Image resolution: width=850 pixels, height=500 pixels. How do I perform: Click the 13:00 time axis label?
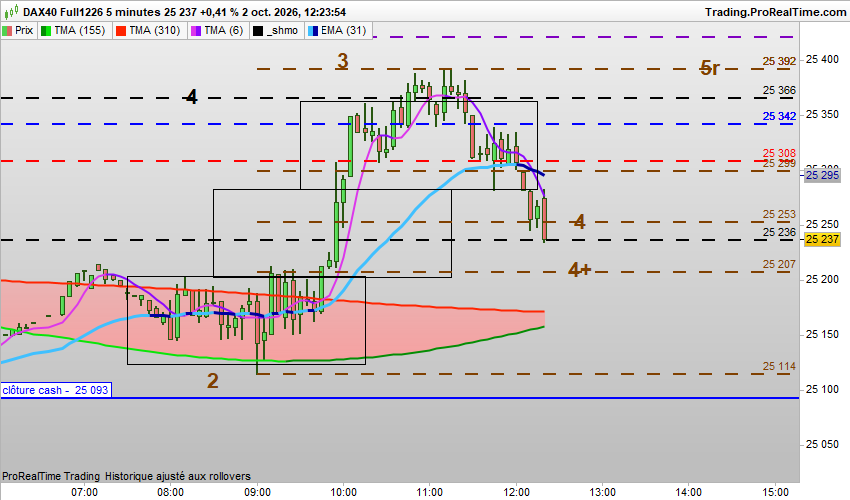tap(602, 492)
